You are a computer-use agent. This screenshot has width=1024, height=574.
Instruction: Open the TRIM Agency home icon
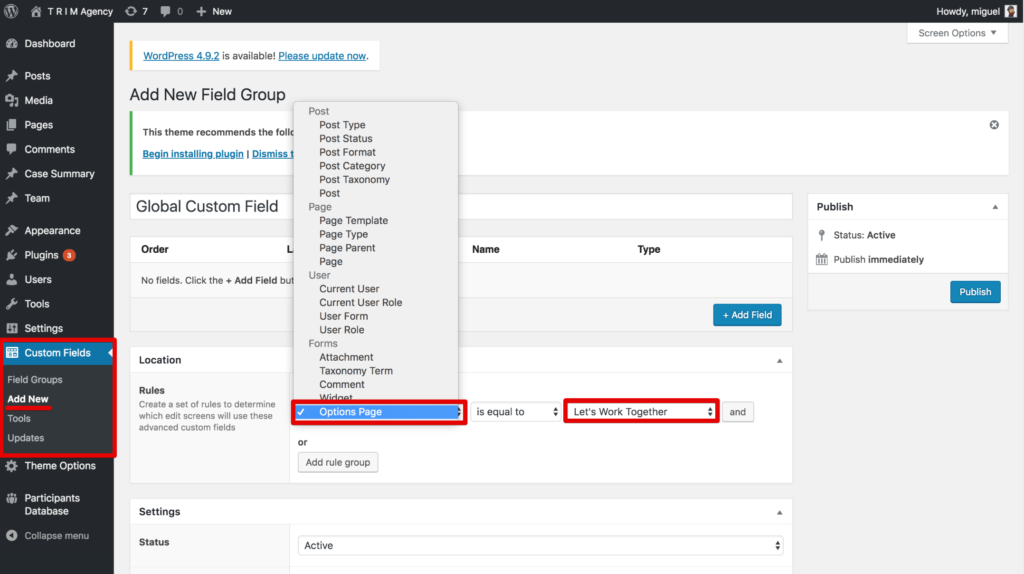[36, 11]
